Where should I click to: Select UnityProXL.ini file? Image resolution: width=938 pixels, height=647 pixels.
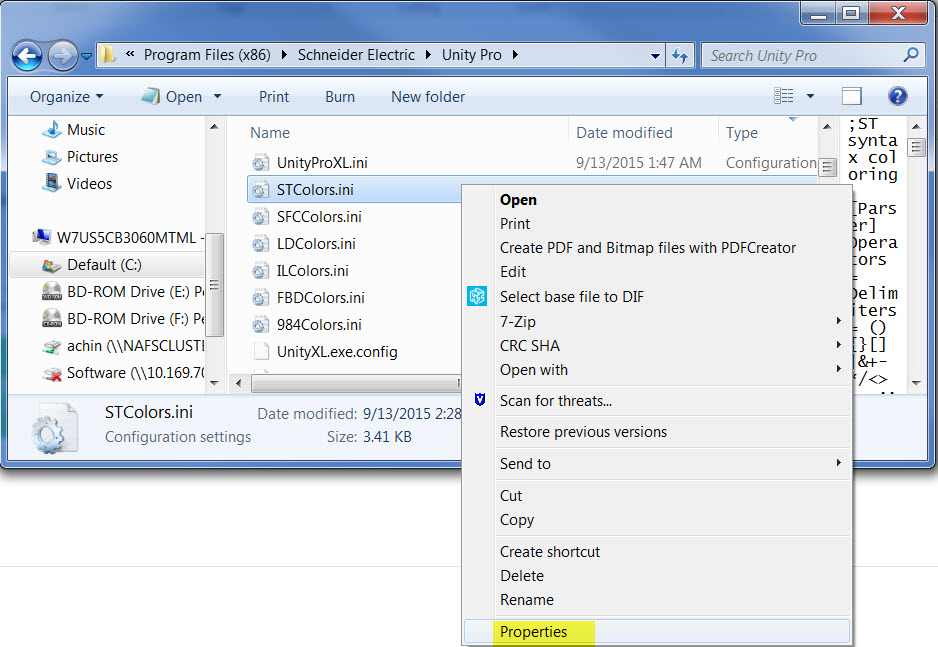click(x=322, y=163)
